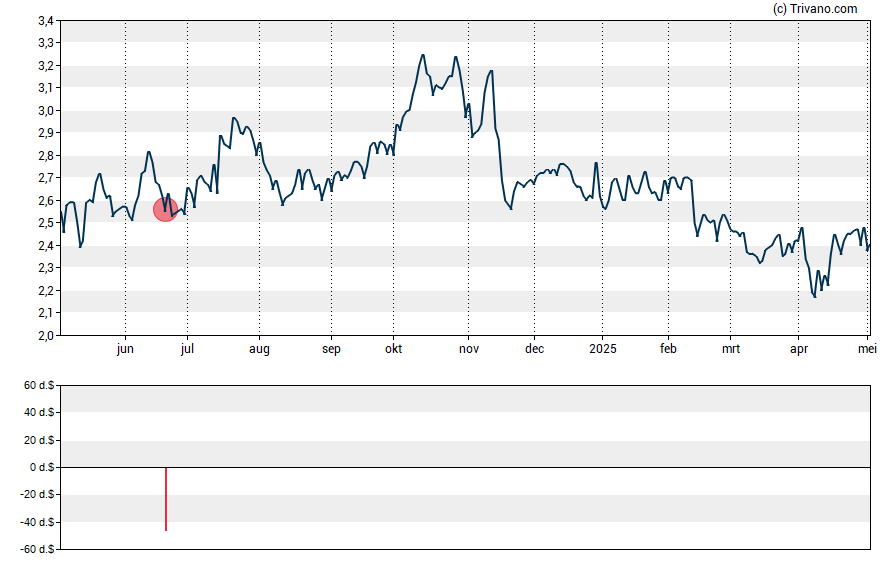Click the 'jun' month label
The width and height of the screenshot is (888, 565).
[125, 349]
